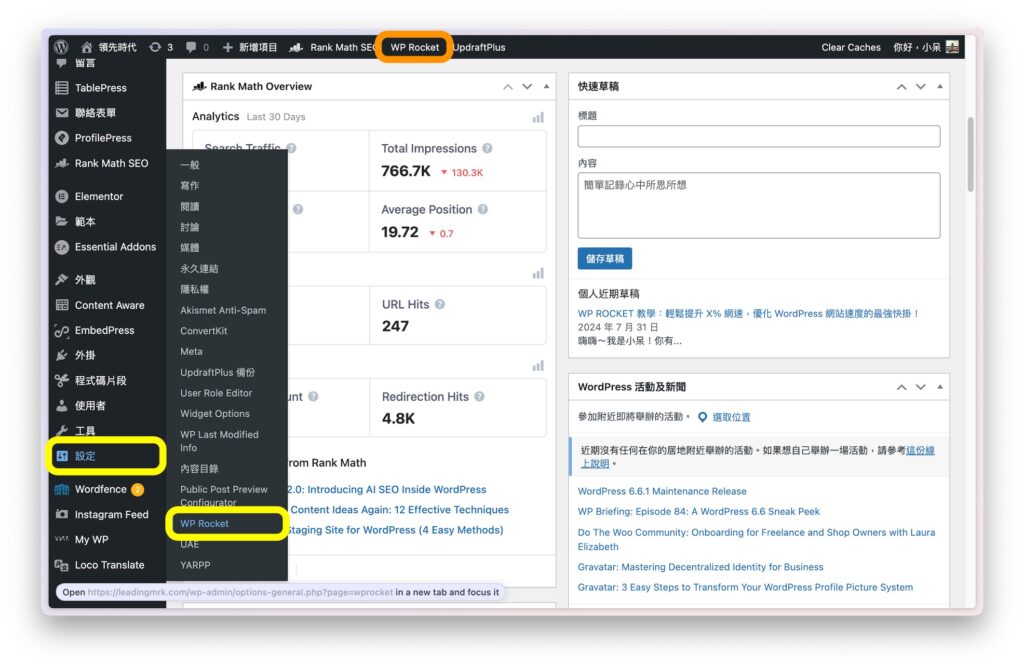Open Akismet Anti-Spam submenu entry

tap(223, 310)
